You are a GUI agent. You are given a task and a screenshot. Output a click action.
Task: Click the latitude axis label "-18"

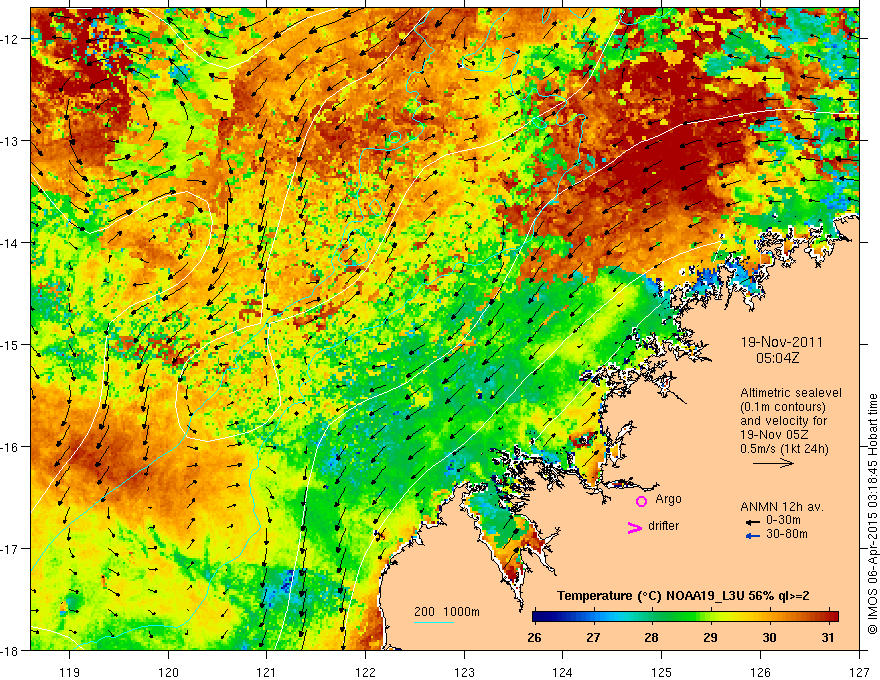10,650
